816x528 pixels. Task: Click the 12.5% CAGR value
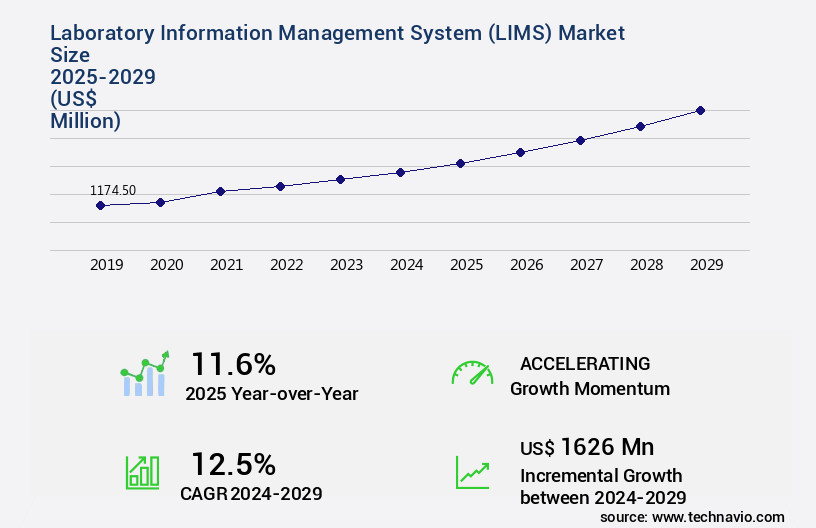(x=233, y=464)
